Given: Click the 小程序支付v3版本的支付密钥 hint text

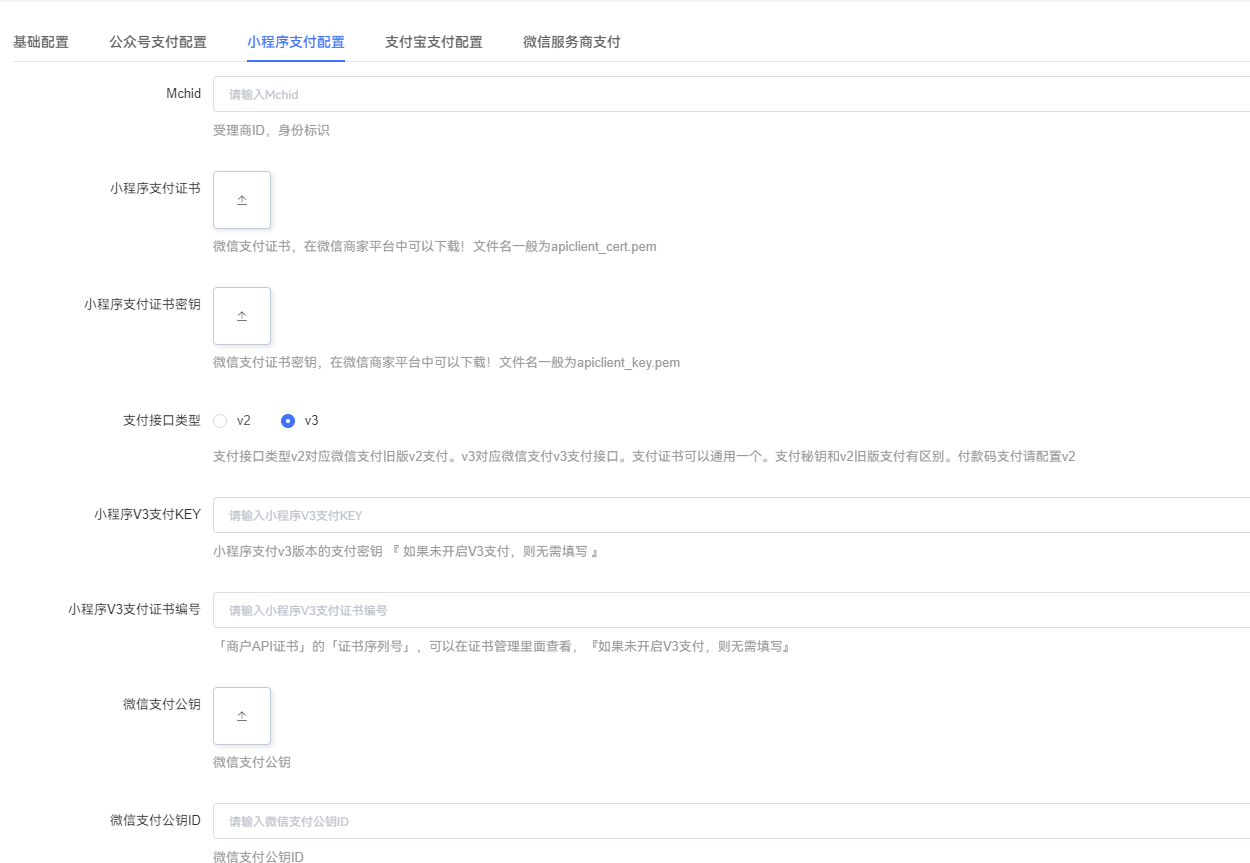Looking at the screenshot, I should (x=406, y=551).
